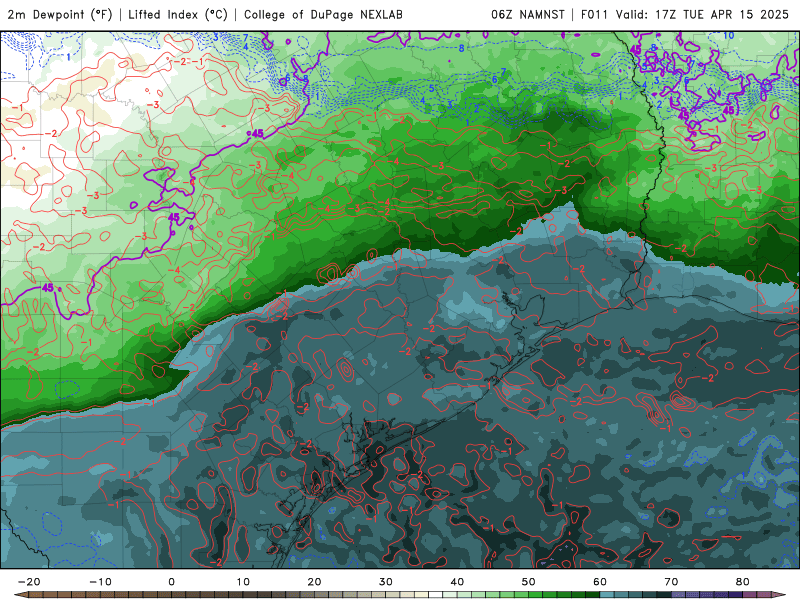Click the 60 label on the color scale
The height and width of the screenshot is (600, 800).
(600, 582)
